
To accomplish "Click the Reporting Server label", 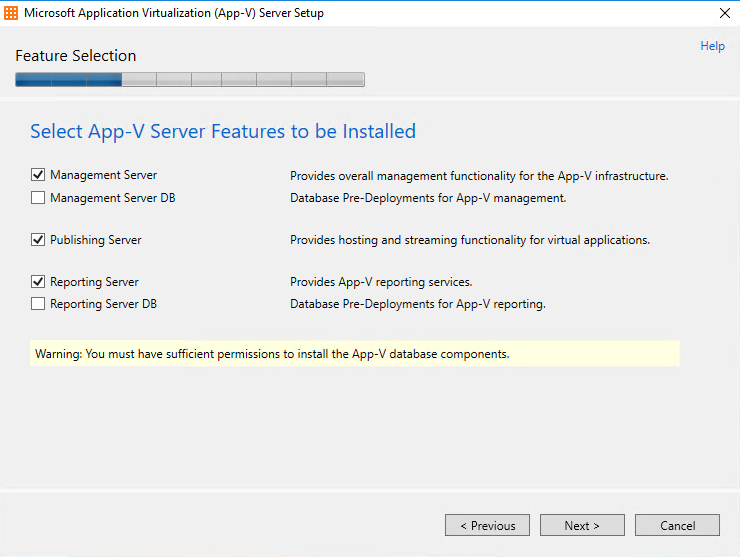I will coord(94,282).
